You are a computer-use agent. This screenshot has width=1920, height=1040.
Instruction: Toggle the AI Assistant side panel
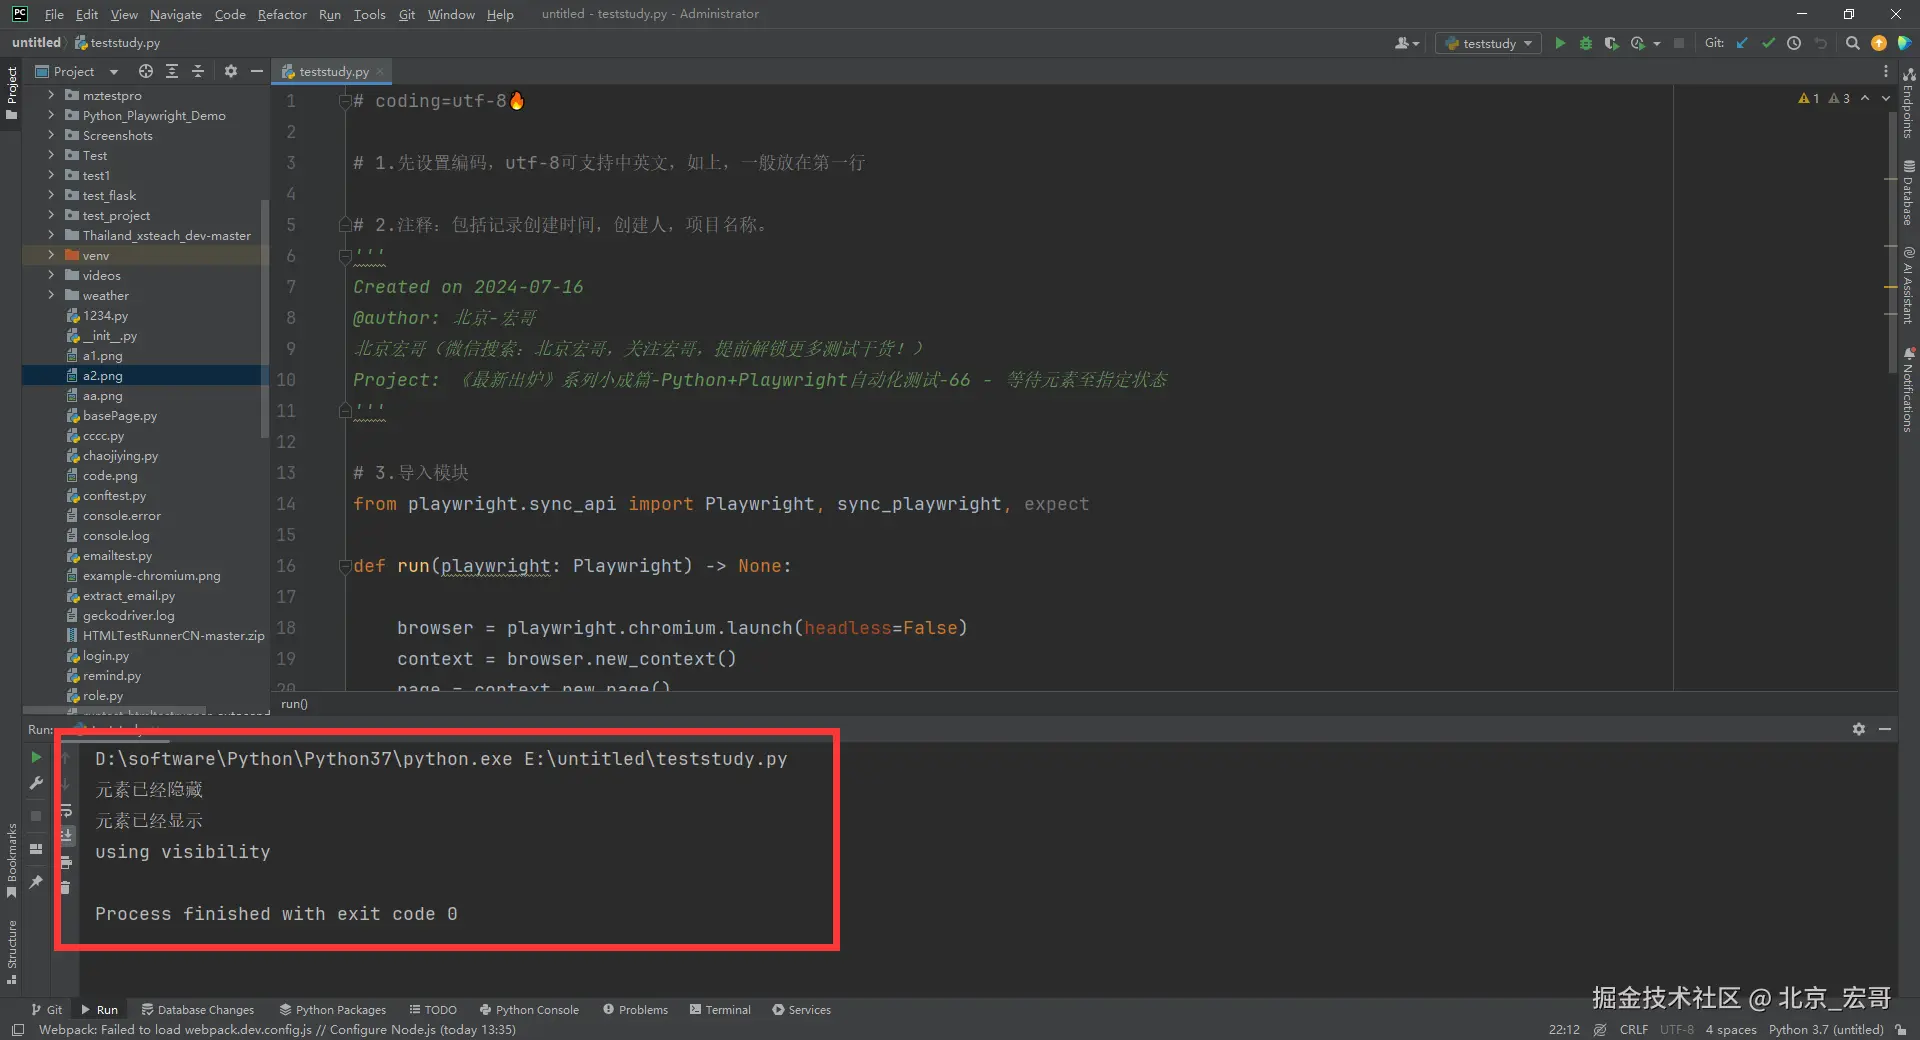click(x=1909, y=285)
